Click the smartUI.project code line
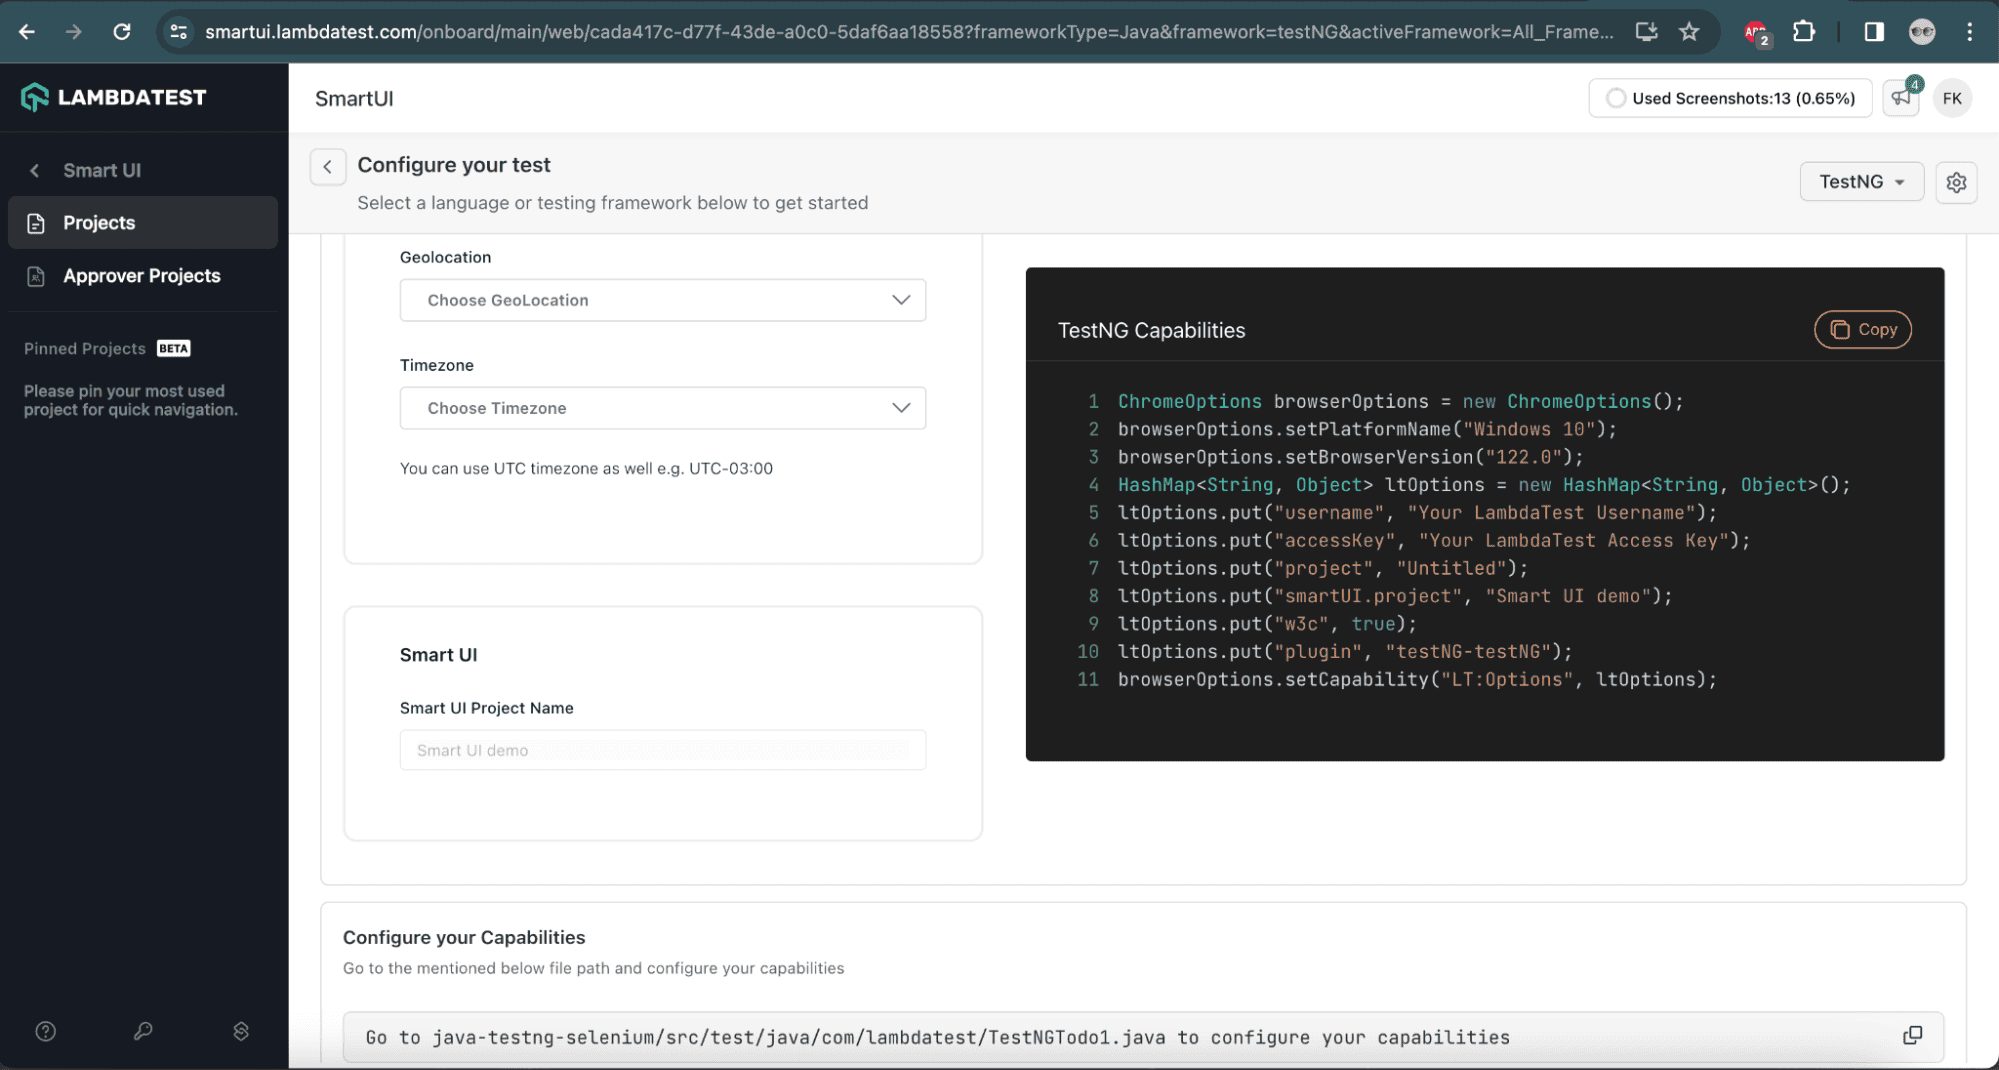 click(x=1395, y=596)
